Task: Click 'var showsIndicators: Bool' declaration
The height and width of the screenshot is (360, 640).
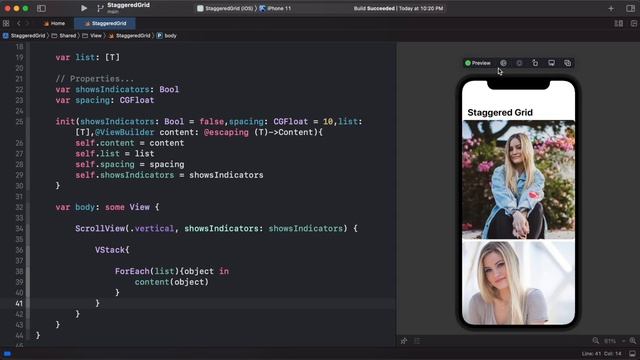Action: pos(117,89)
